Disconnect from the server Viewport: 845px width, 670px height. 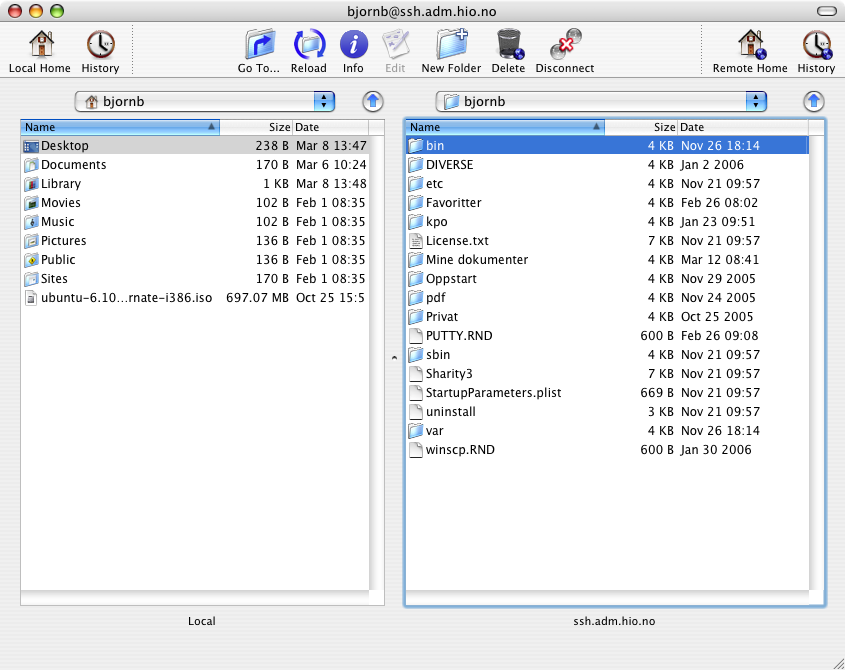565,44
